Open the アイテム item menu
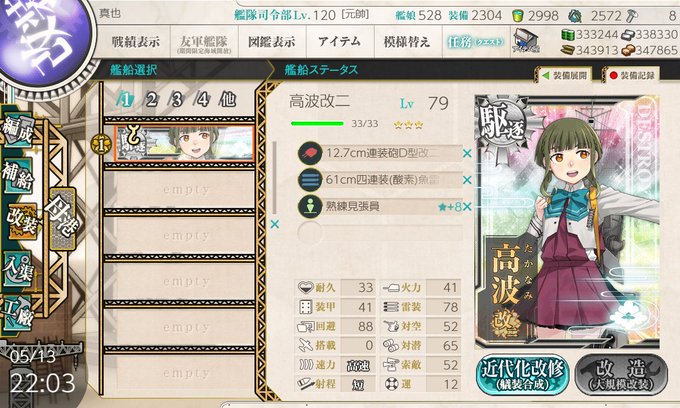Image resolution: width=680 pixels, height=408 pixels. (x=340, y=42)
